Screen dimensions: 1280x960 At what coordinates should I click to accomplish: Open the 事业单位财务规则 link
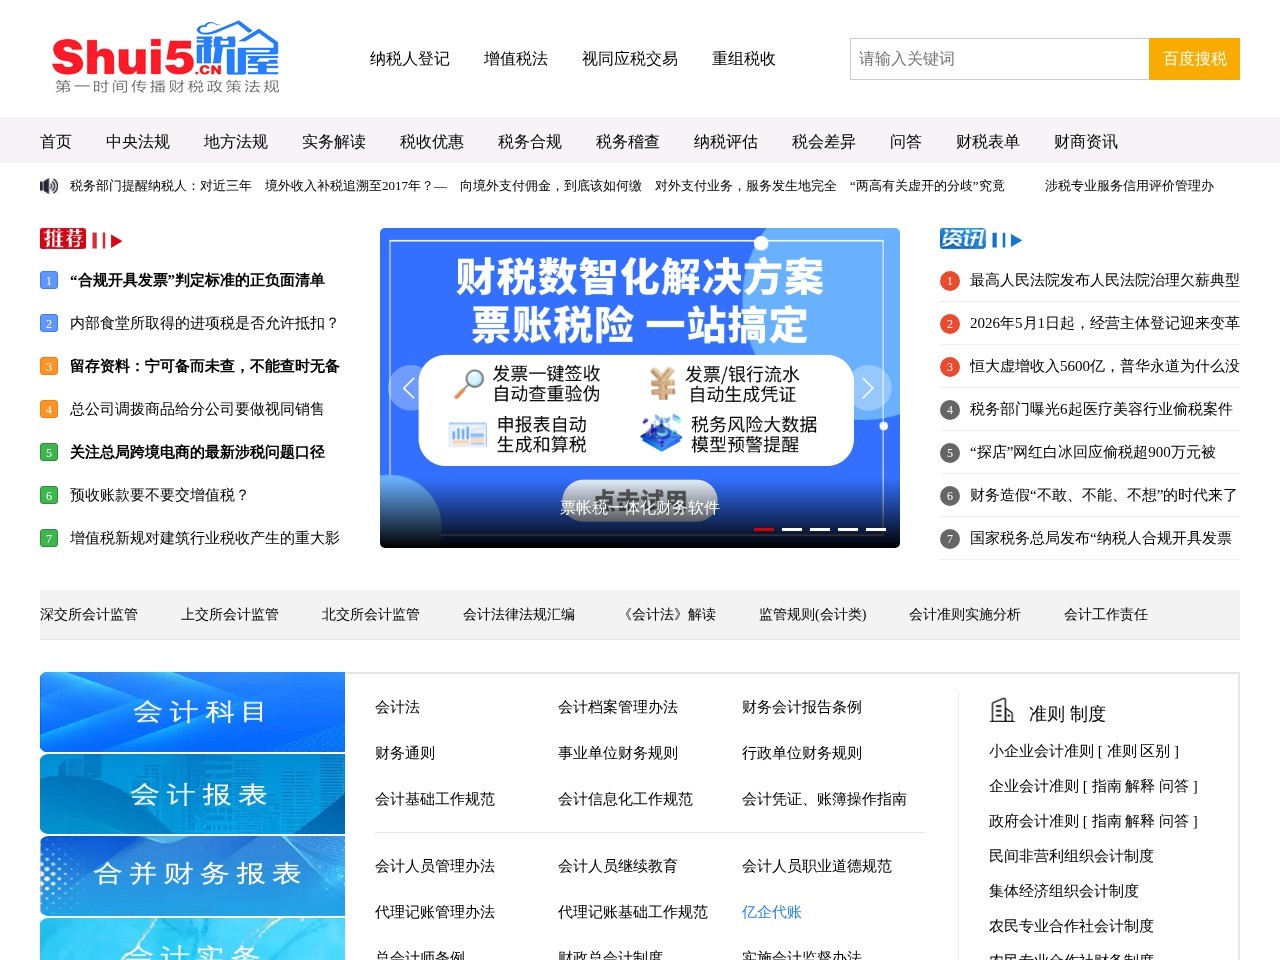tap(618, 753)
